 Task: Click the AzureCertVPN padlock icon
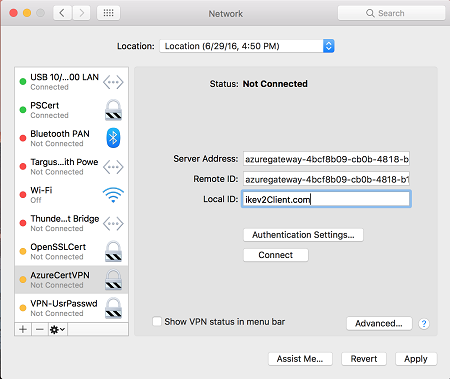[x=113, y=280]
